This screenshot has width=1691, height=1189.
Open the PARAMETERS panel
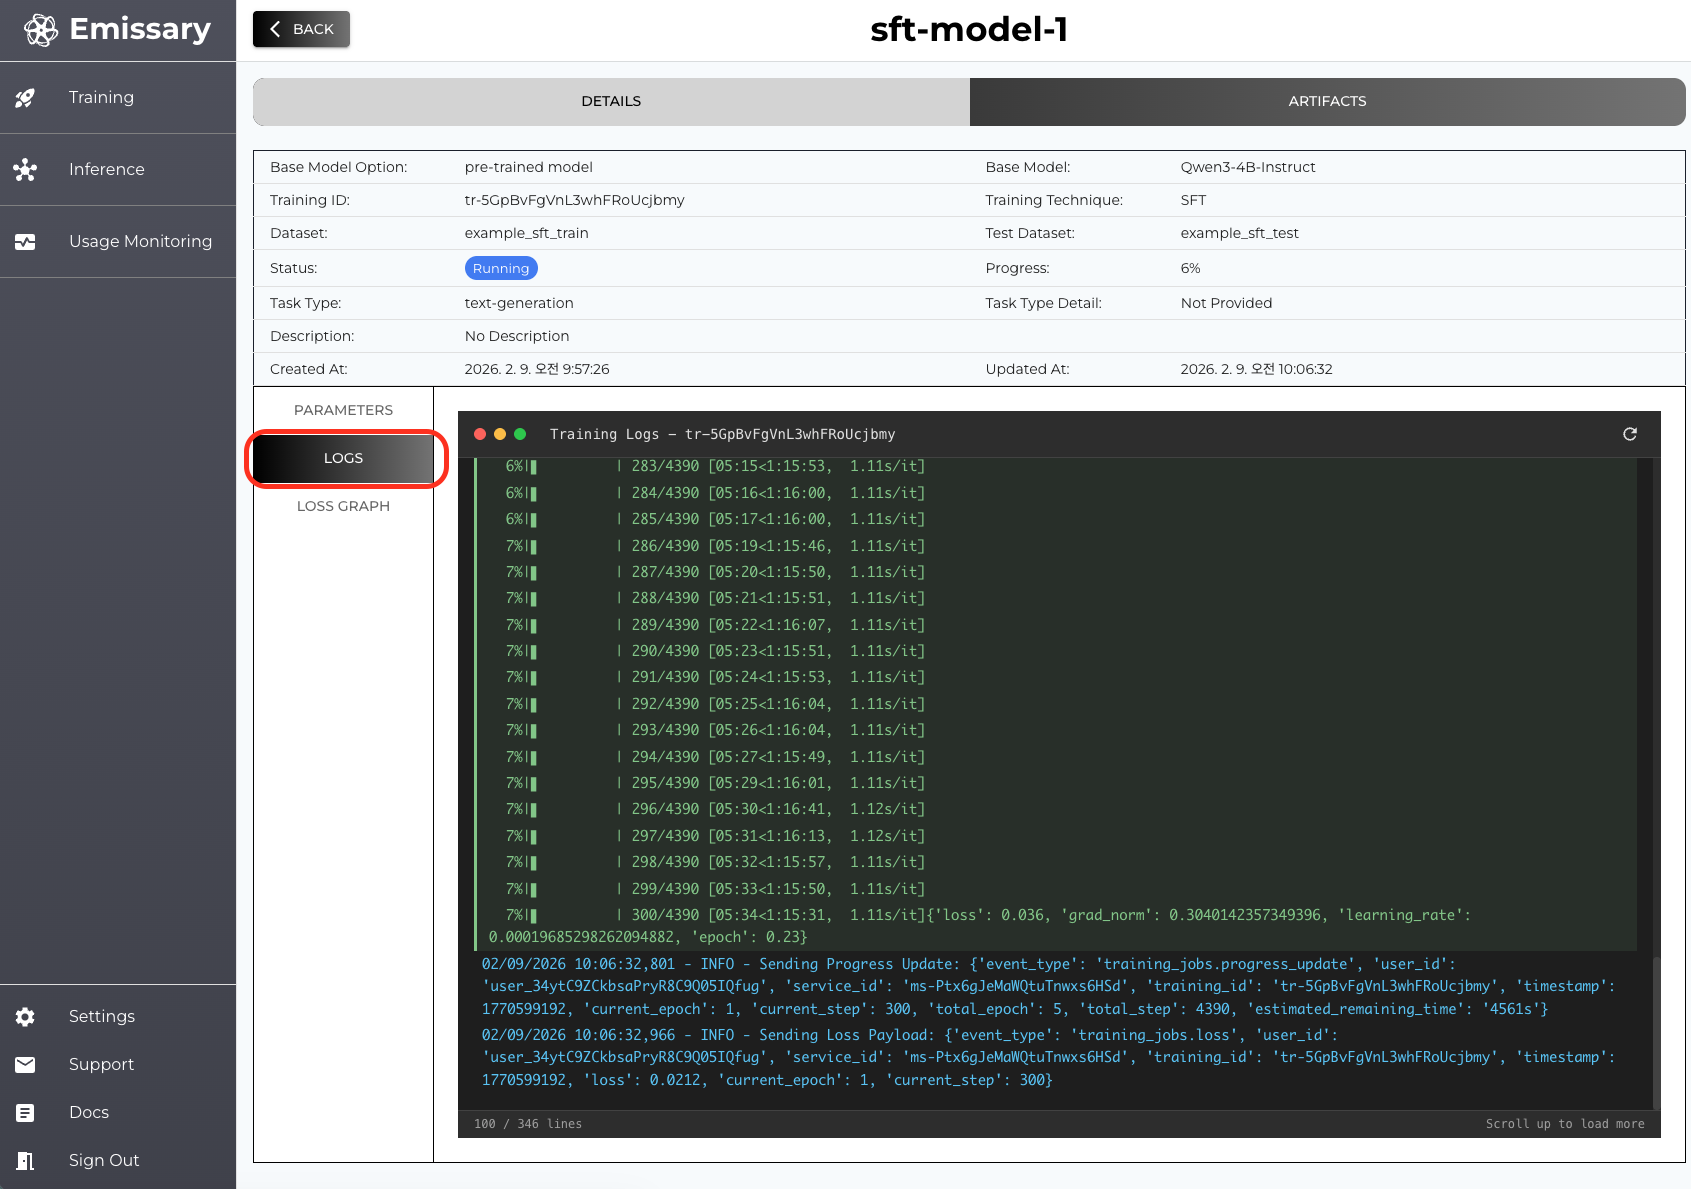click(343, 410)
